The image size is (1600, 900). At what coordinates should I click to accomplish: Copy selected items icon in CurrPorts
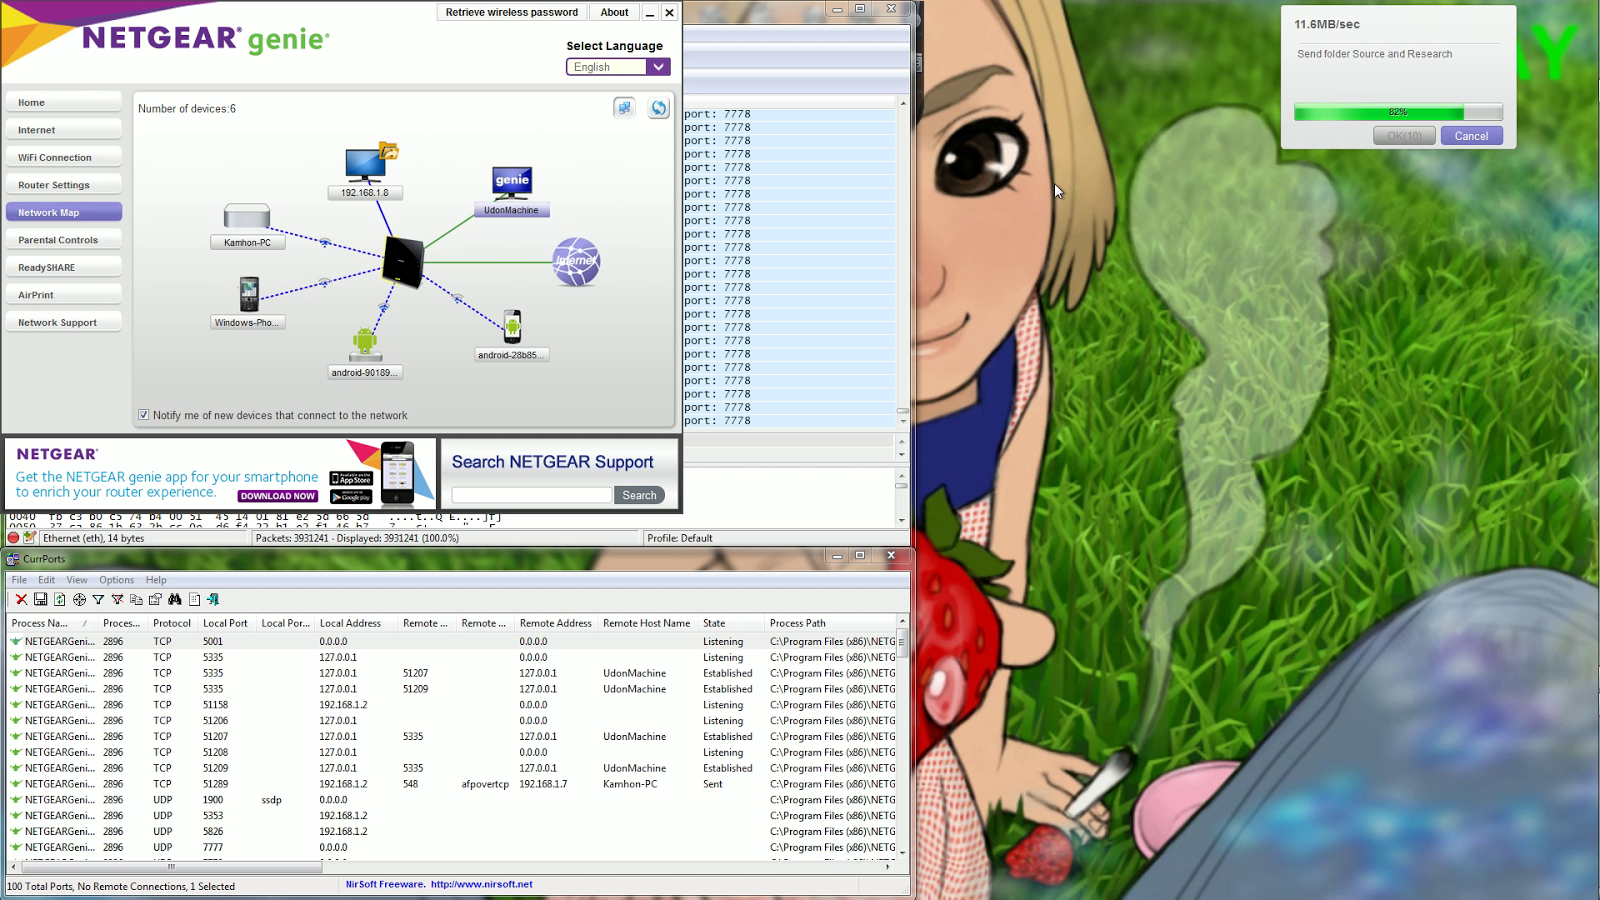coord(136,599)
